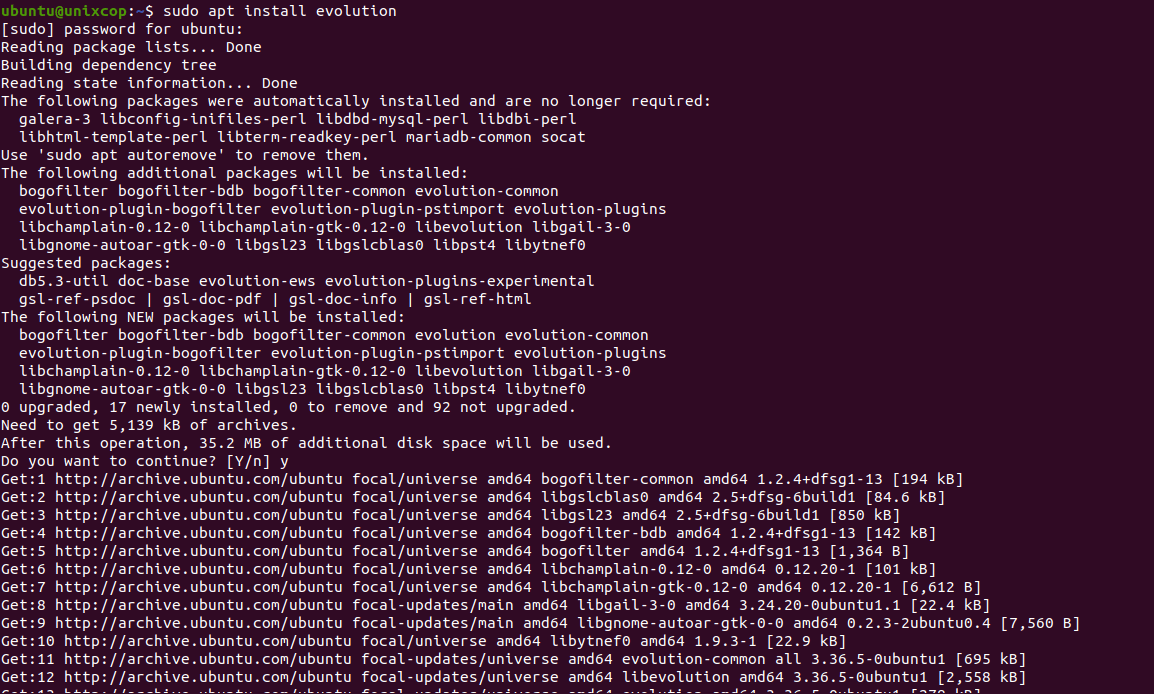Screen dimensions: 1154x694
Task: Click the 'Suggested packages:' heading line
Action: tap(86, 263)
